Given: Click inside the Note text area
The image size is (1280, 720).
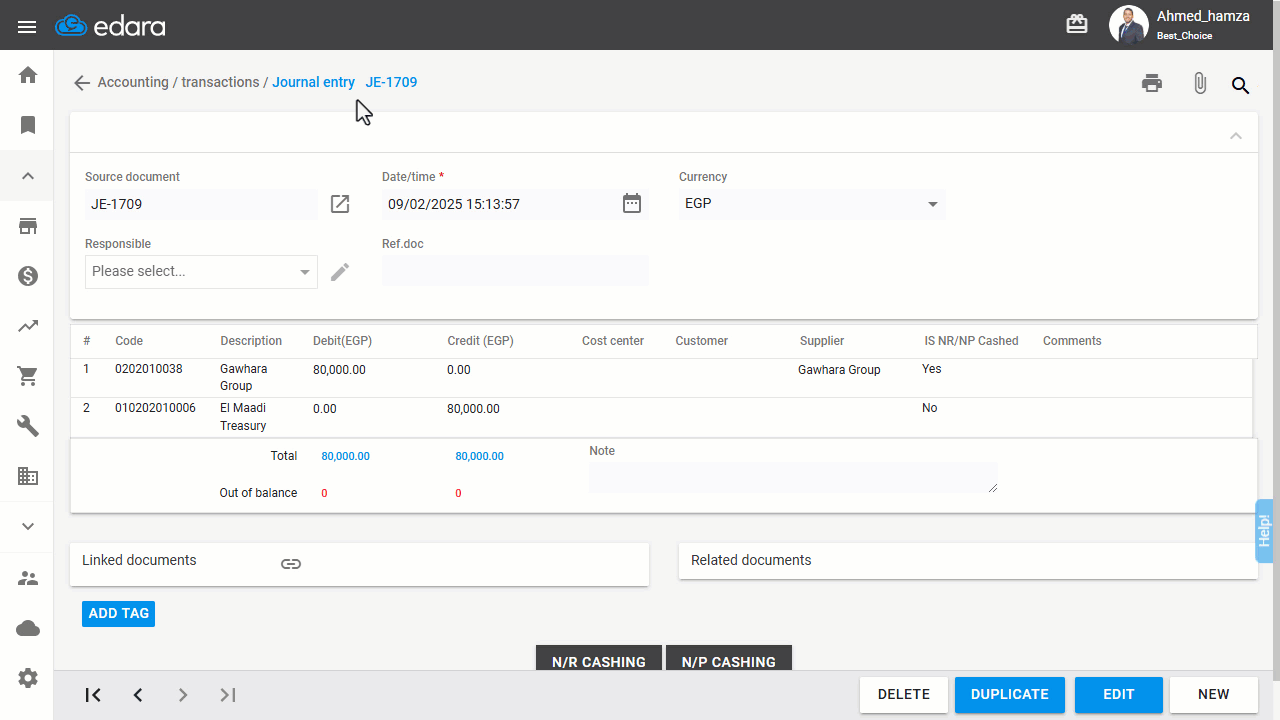Looking at the screenshot, I should click(x=793, y=477).
